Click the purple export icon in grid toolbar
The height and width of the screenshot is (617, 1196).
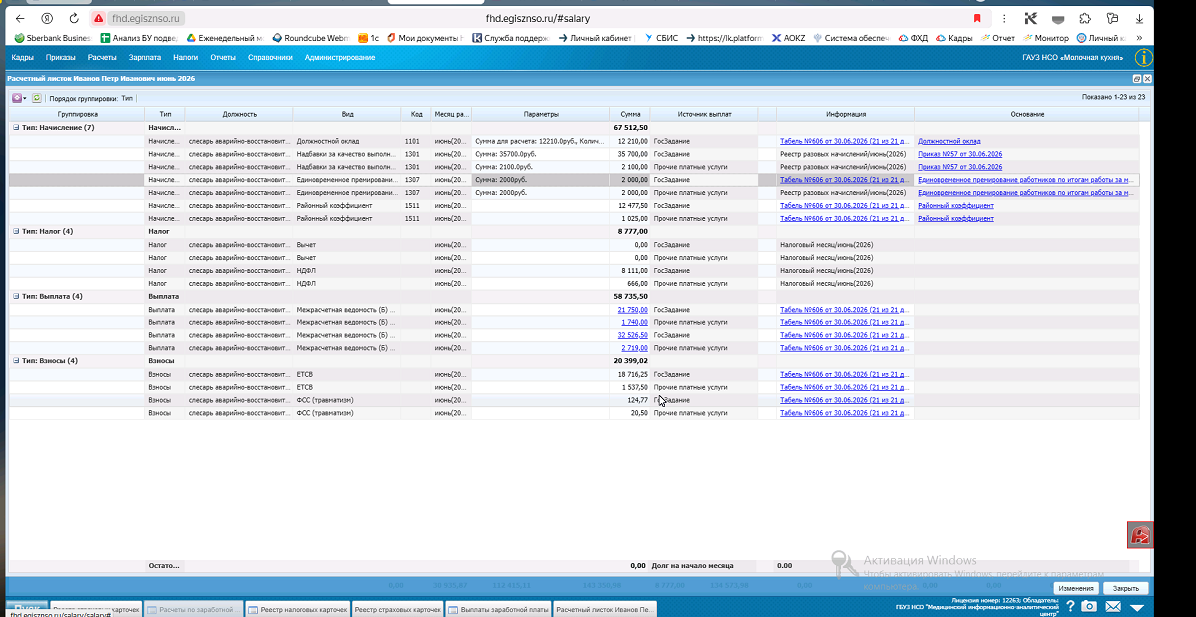coord(17,98)
